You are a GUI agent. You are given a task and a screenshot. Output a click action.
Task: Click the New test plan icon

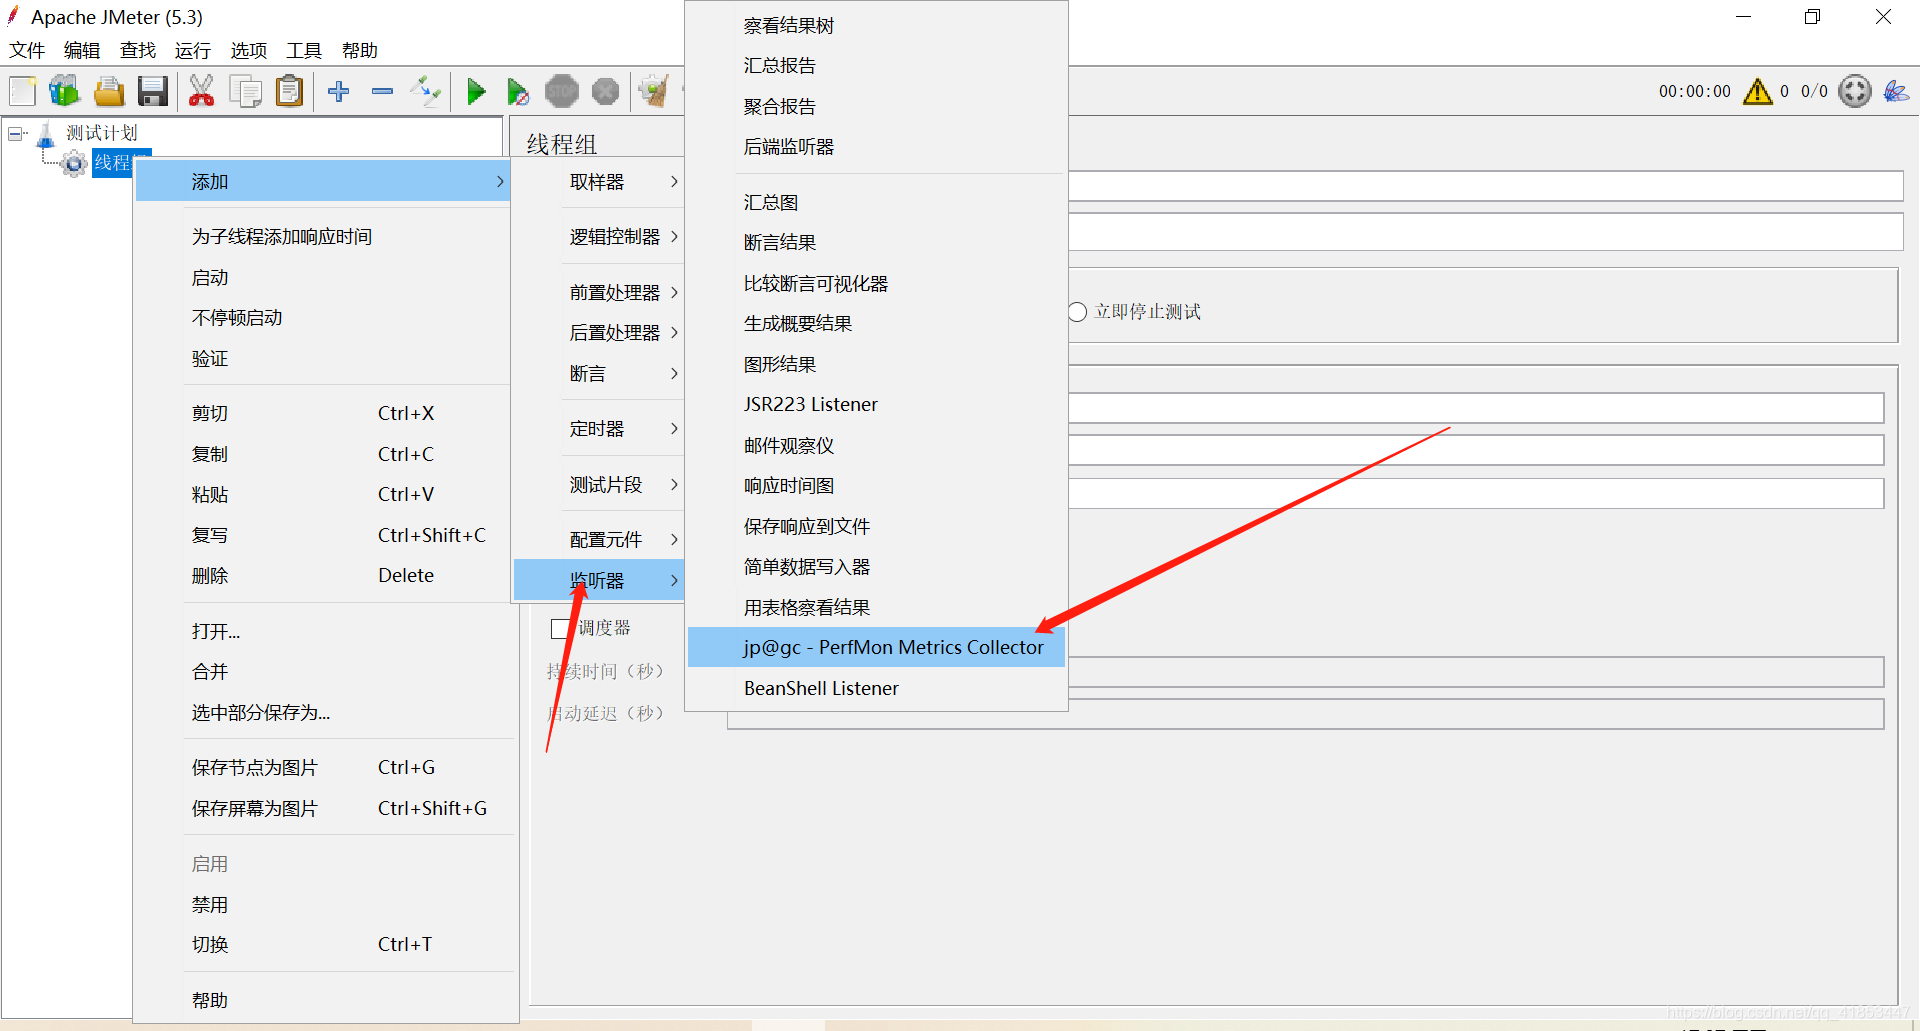tap(22, 91)
